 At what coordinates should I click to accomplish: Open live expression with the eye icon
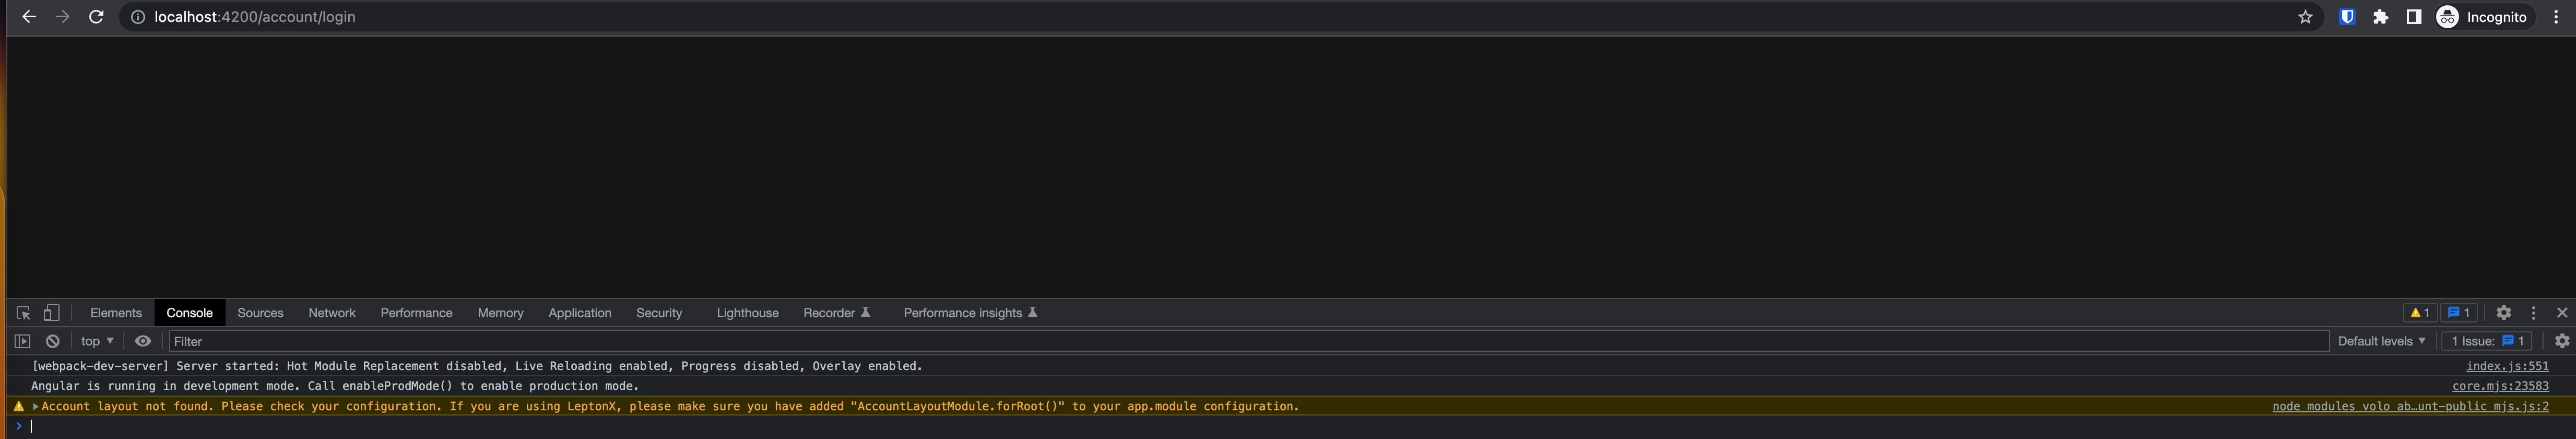coord(143,341)
